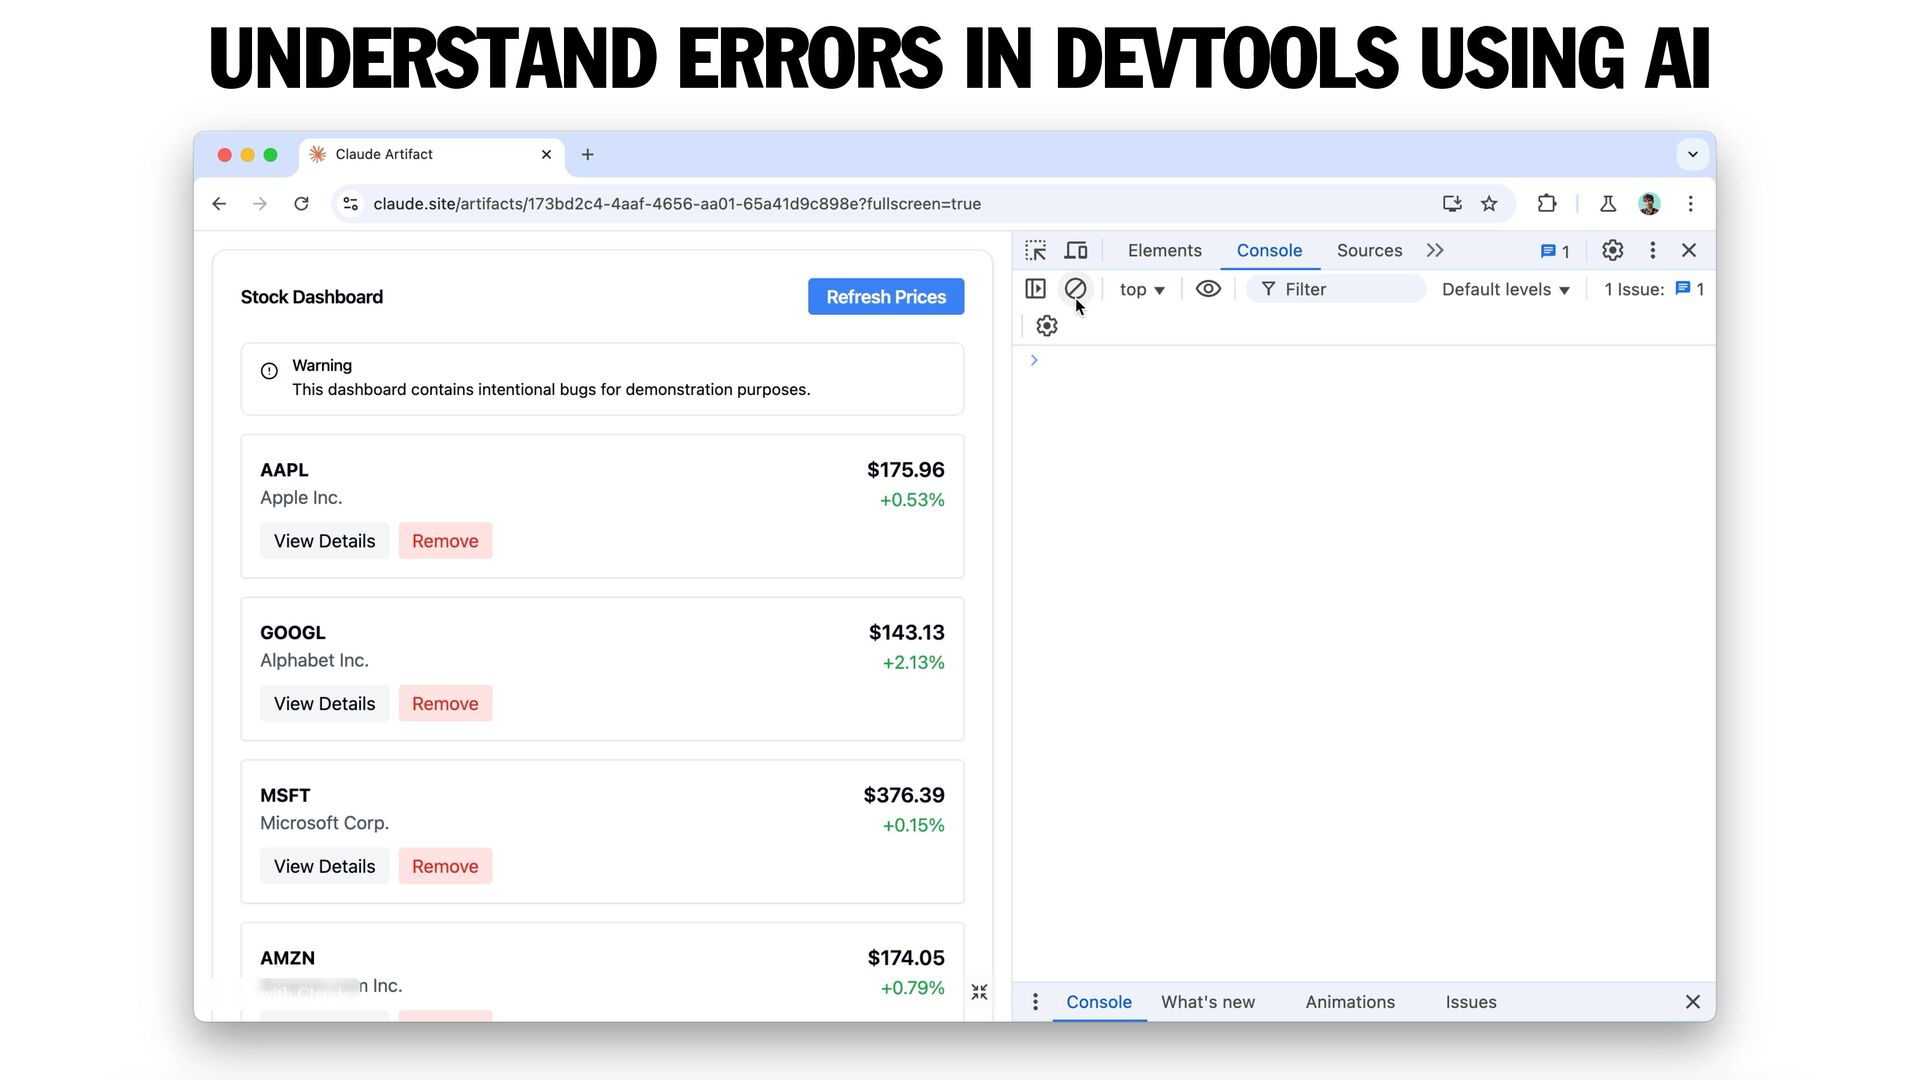Open the Issues drawer tab
This screenshot has height=1080, width=1920.
[1470, 1002]
